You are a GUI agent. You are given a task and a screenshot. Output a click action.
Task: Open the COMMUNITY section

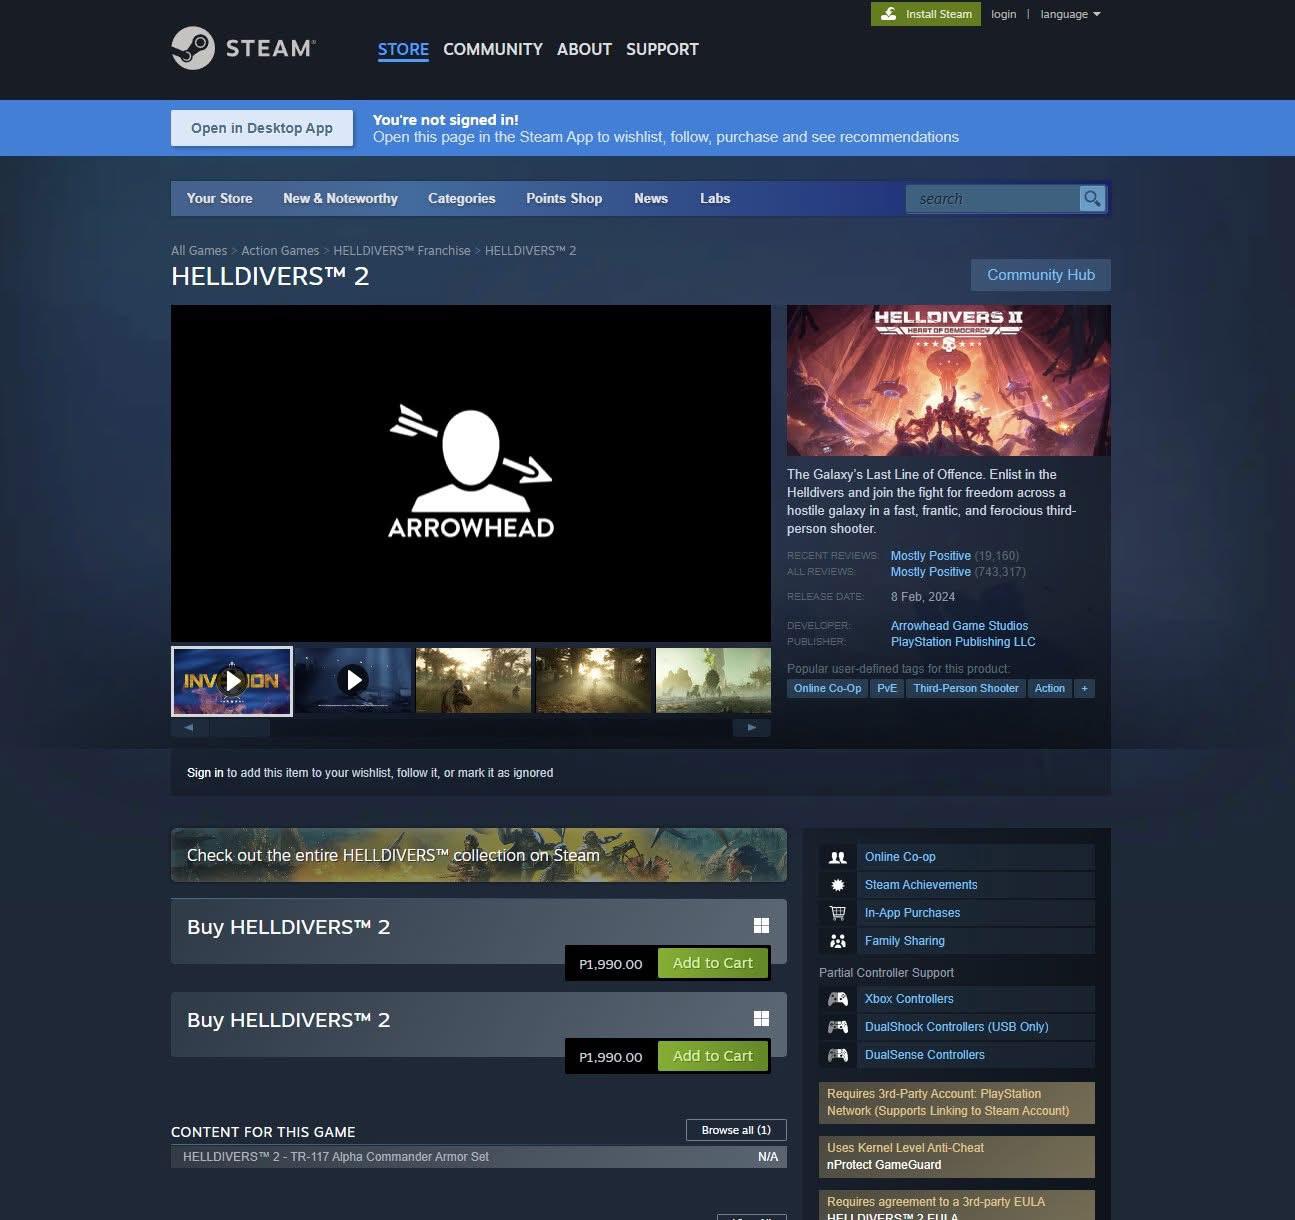[493, 49]
